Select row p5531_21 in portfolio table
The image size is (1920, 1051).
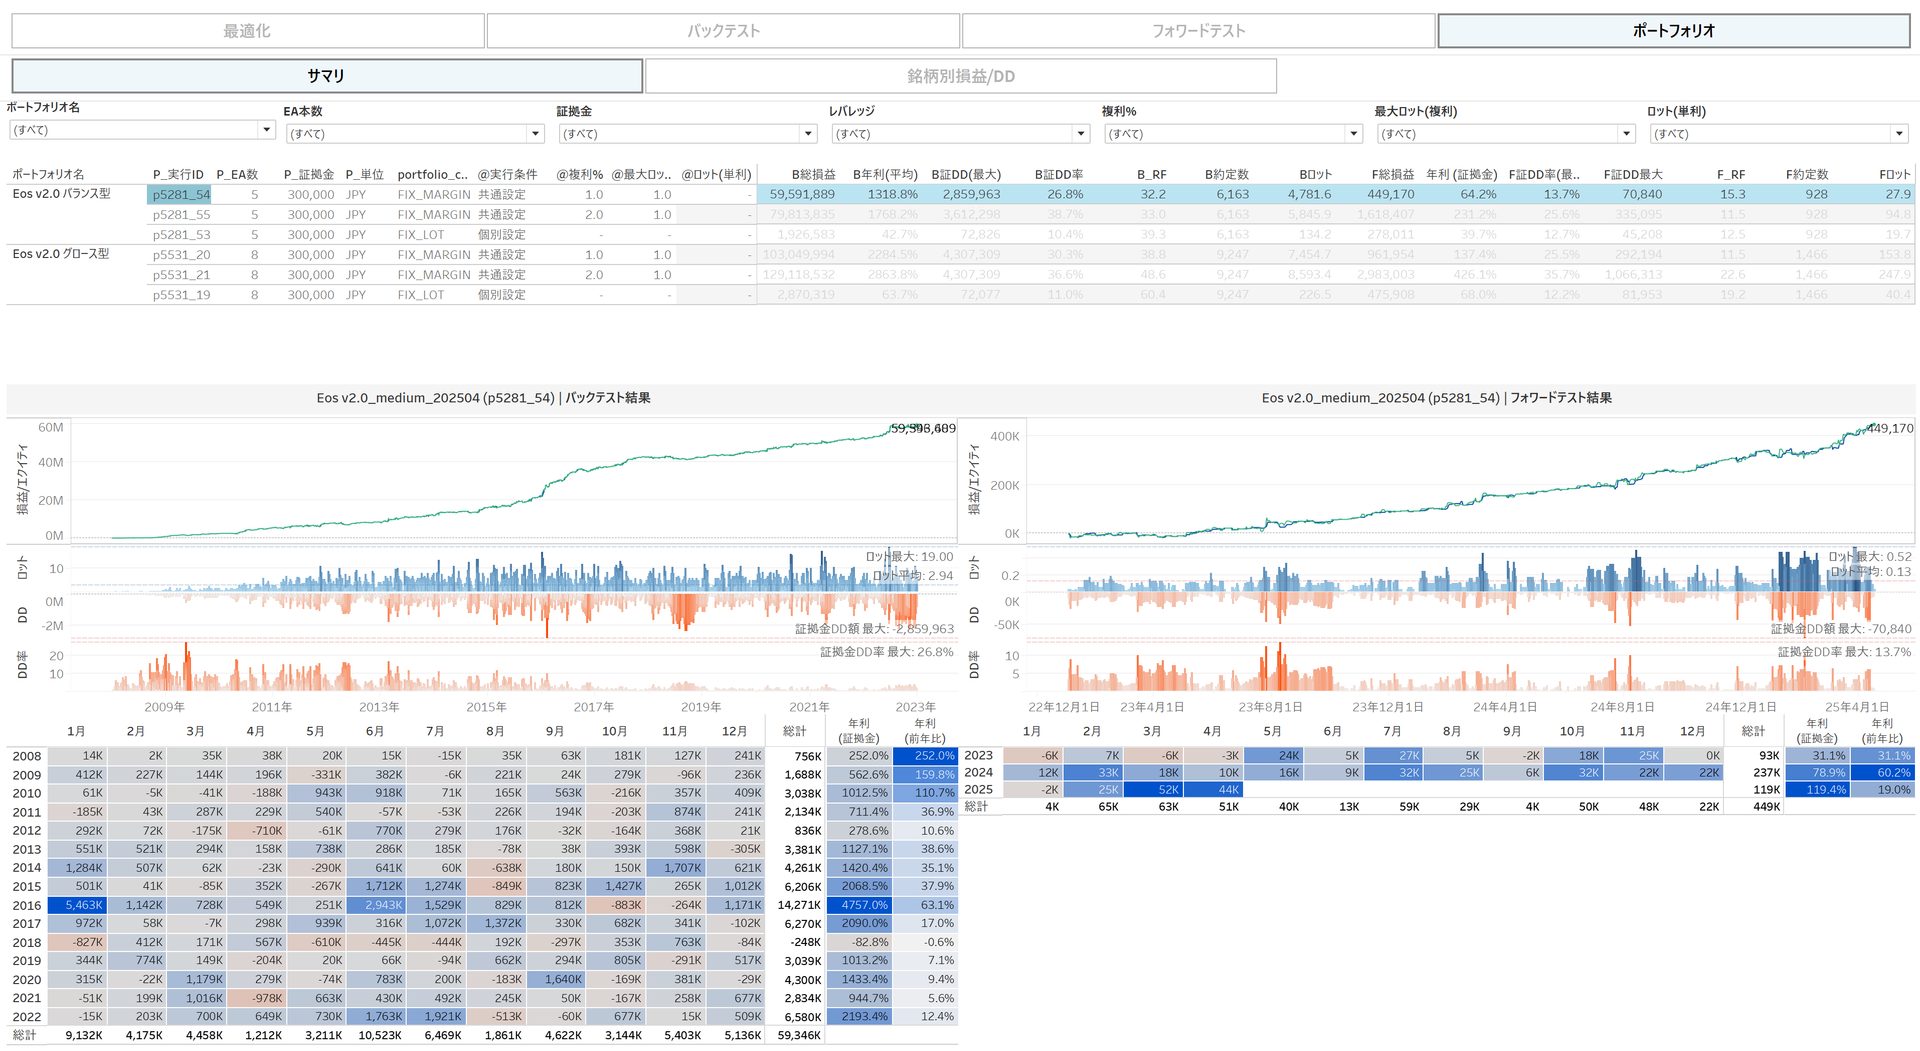point(181,275)
